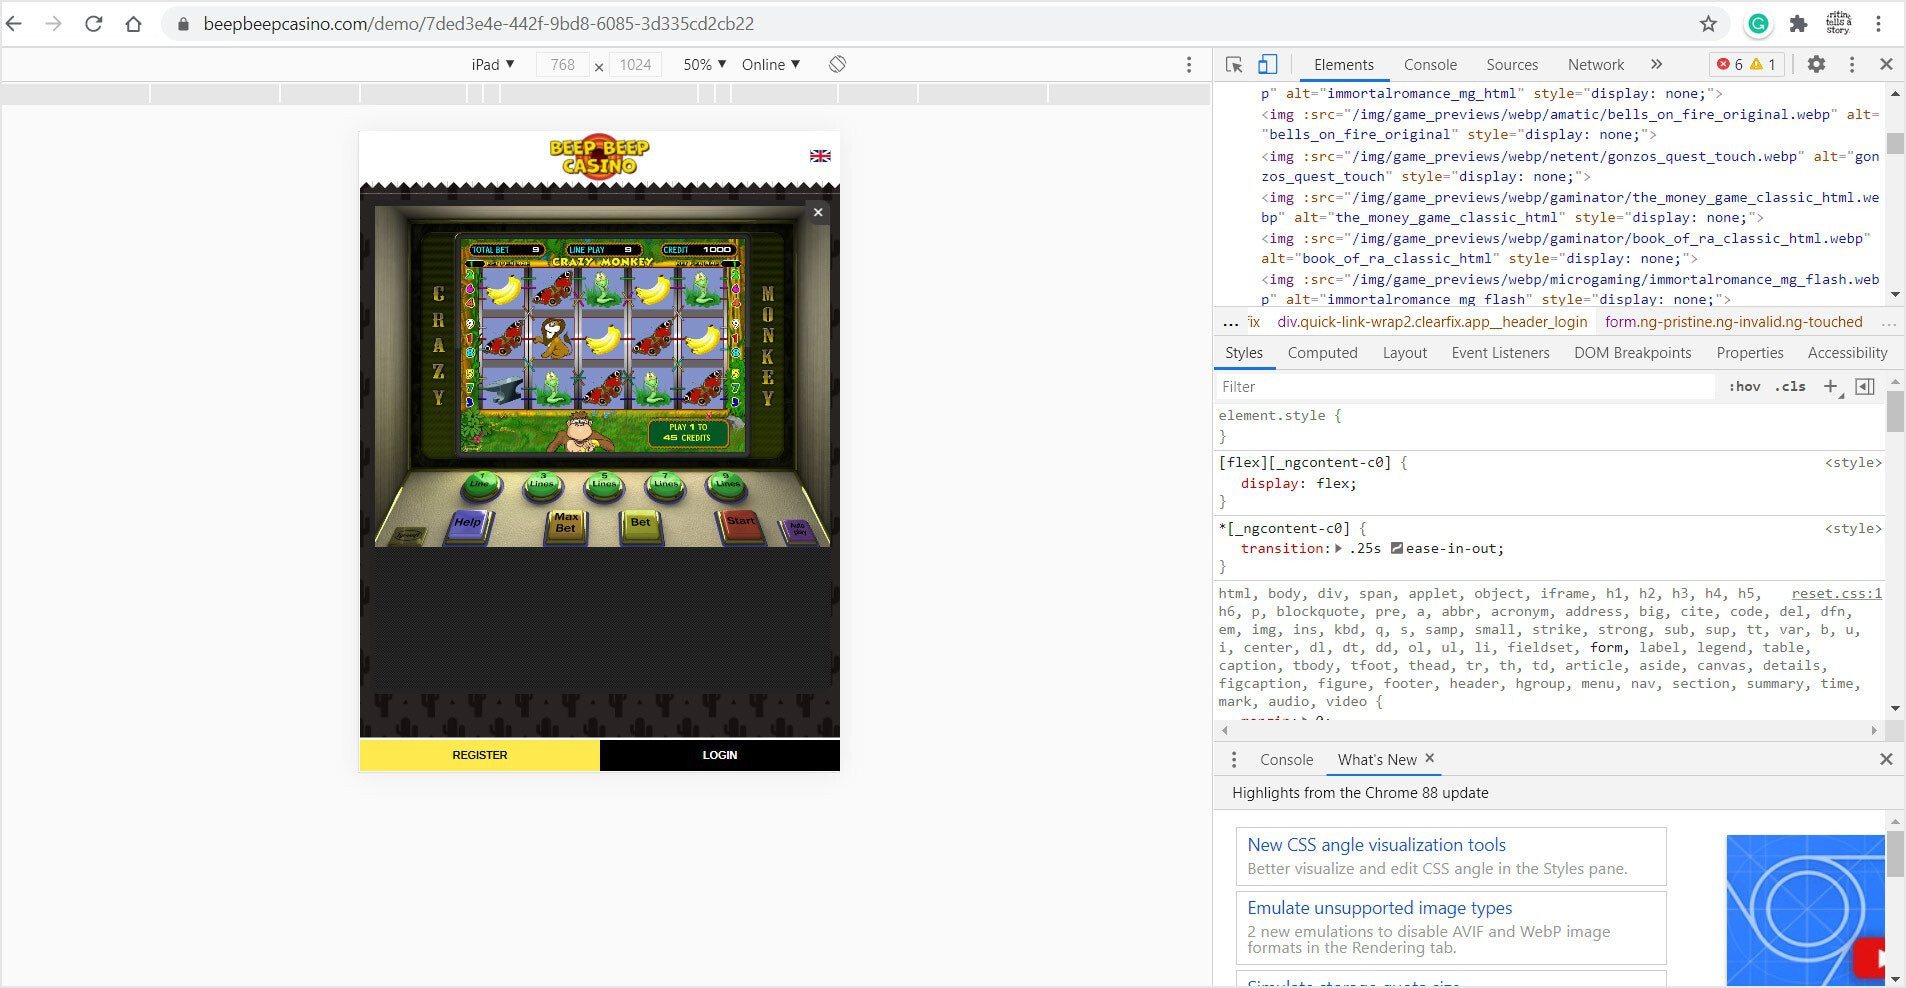The image size is (1906, 988).
Task: Toggle computed styles sidebar icon
Action: 1865,387
